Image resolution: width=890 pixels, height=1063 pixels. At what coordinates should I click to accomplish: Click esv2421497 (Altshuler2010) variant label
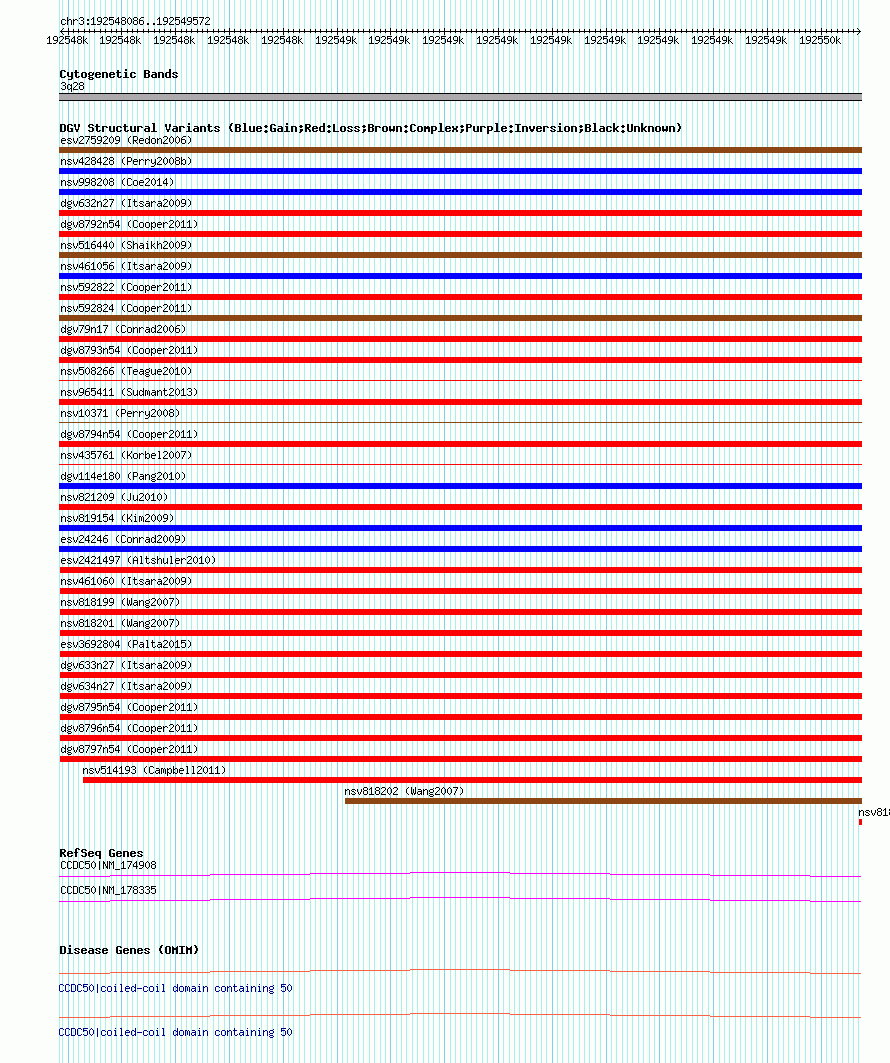pos(138,561)
